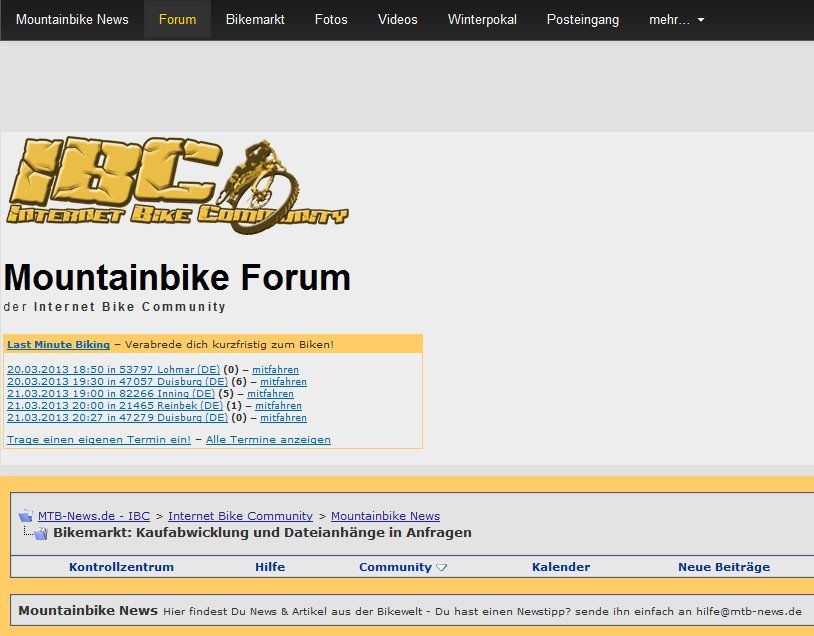Click the der Internet Bike Community subtitle
This screenshot has width=814, height=636.
(x=115, y=307)
